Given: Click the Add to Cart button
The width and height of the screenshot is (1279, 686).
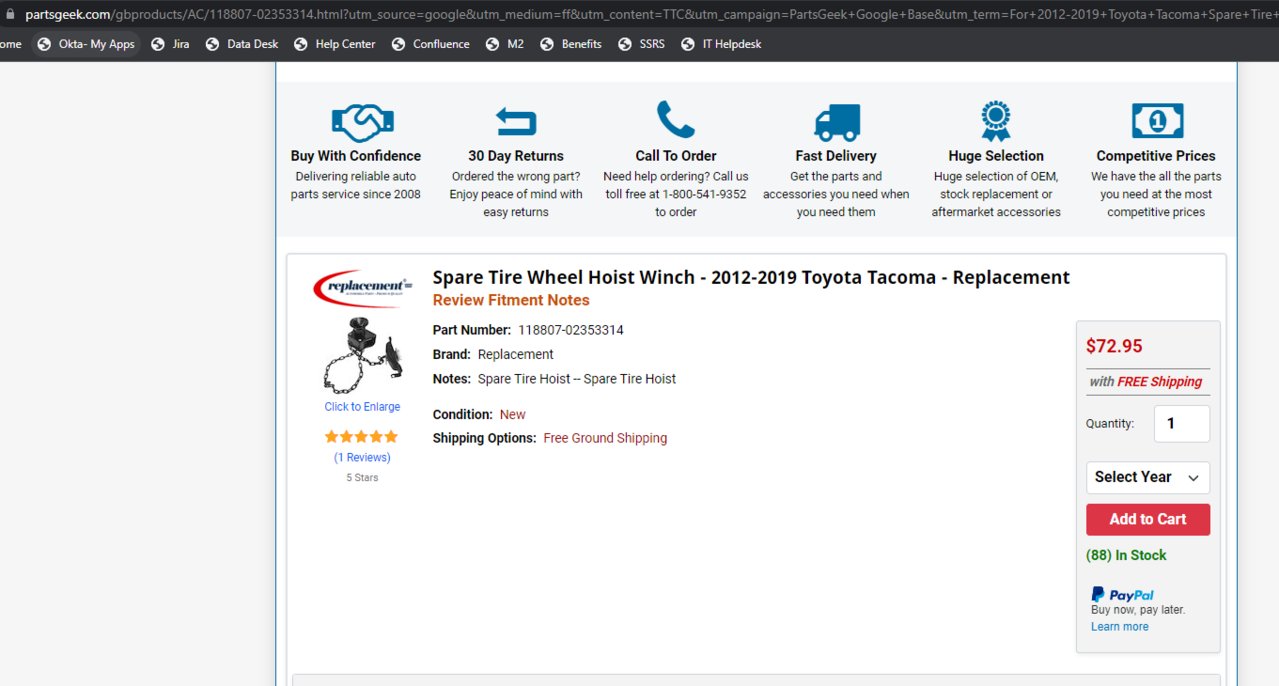Looking at the screenshot, I should [1148, 520].
